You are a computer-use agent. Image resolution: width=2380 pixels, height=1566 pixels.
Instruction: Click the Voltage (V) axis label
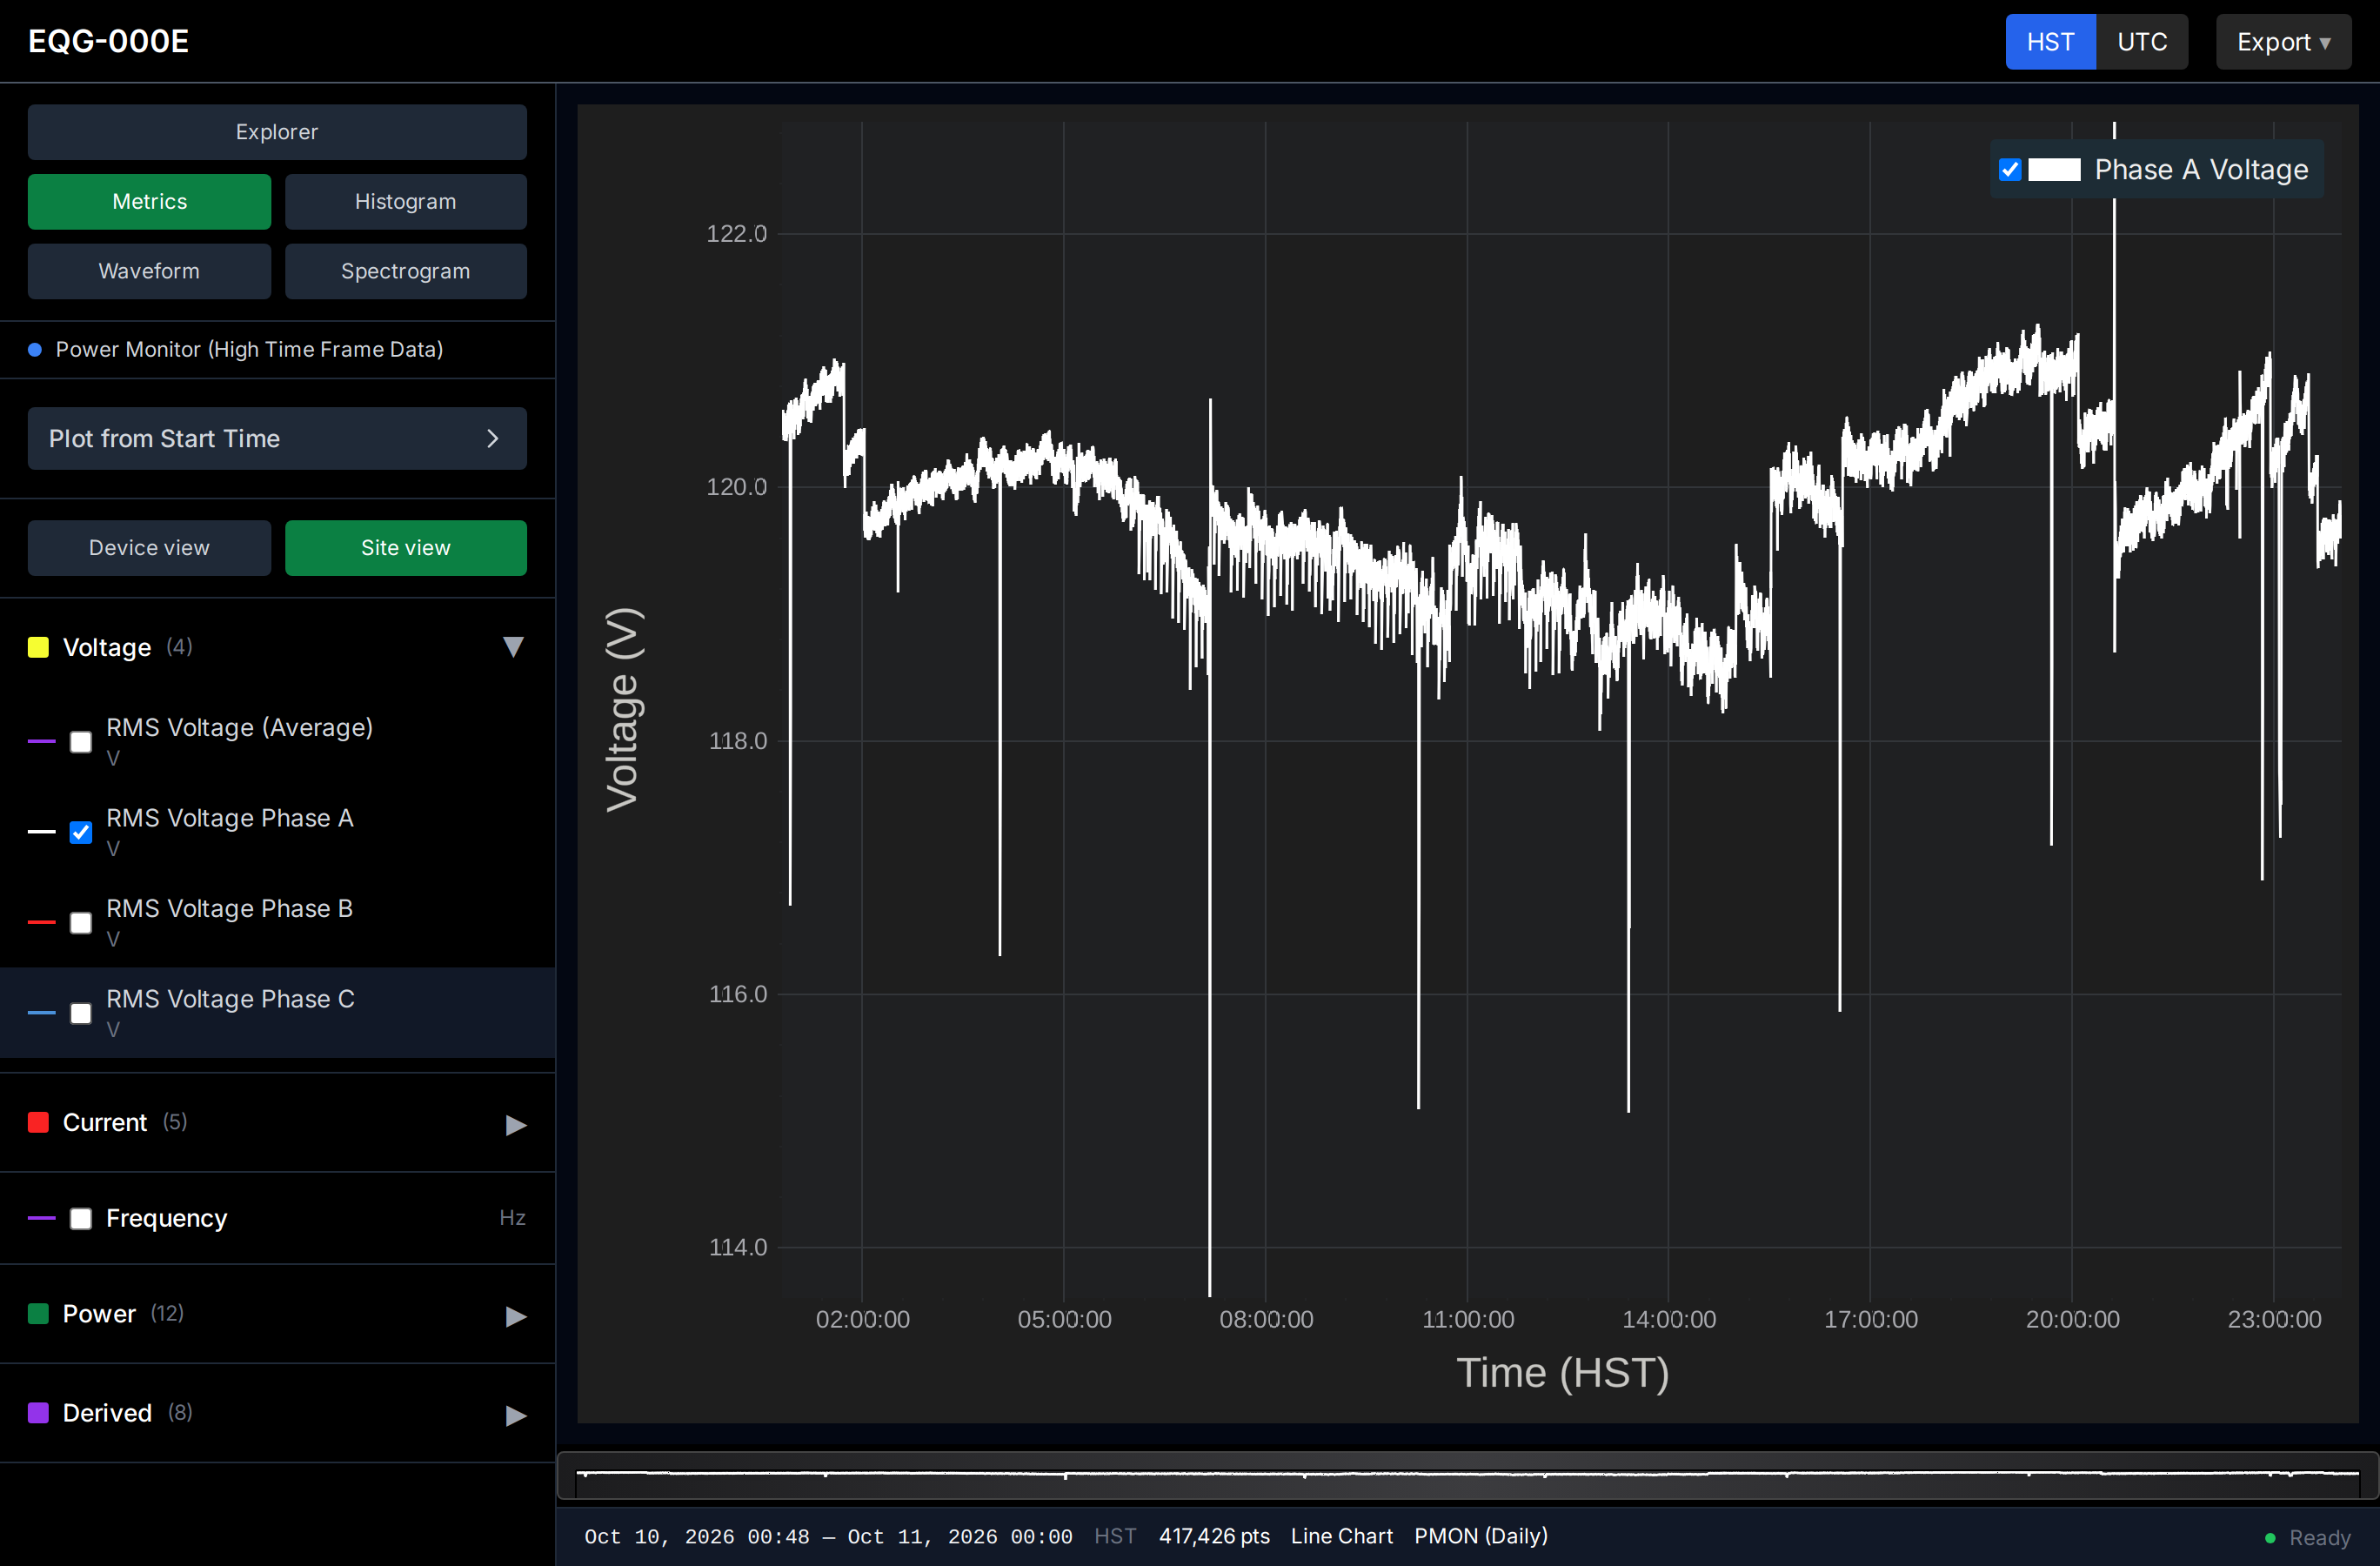622,709
